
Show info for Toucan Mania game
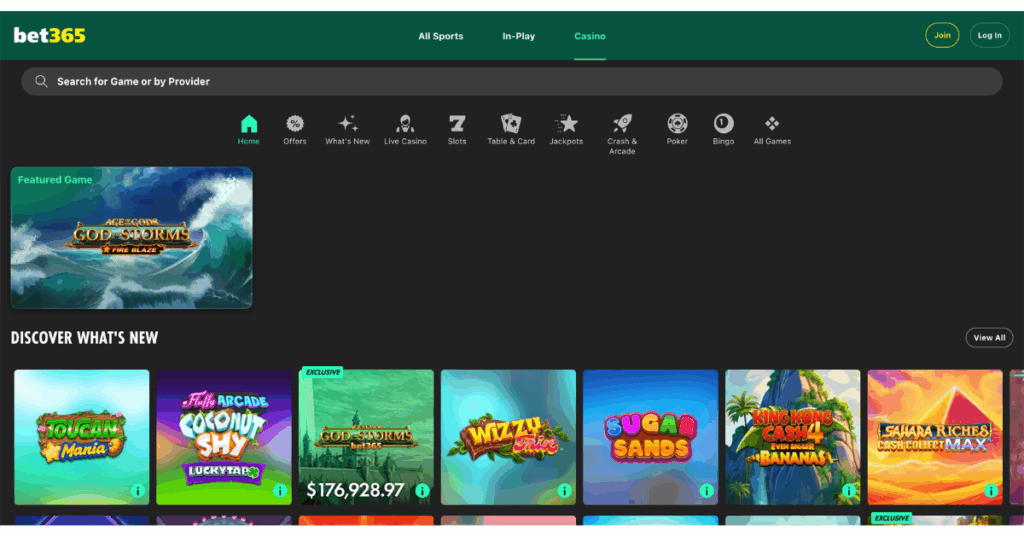click(137, 491)
